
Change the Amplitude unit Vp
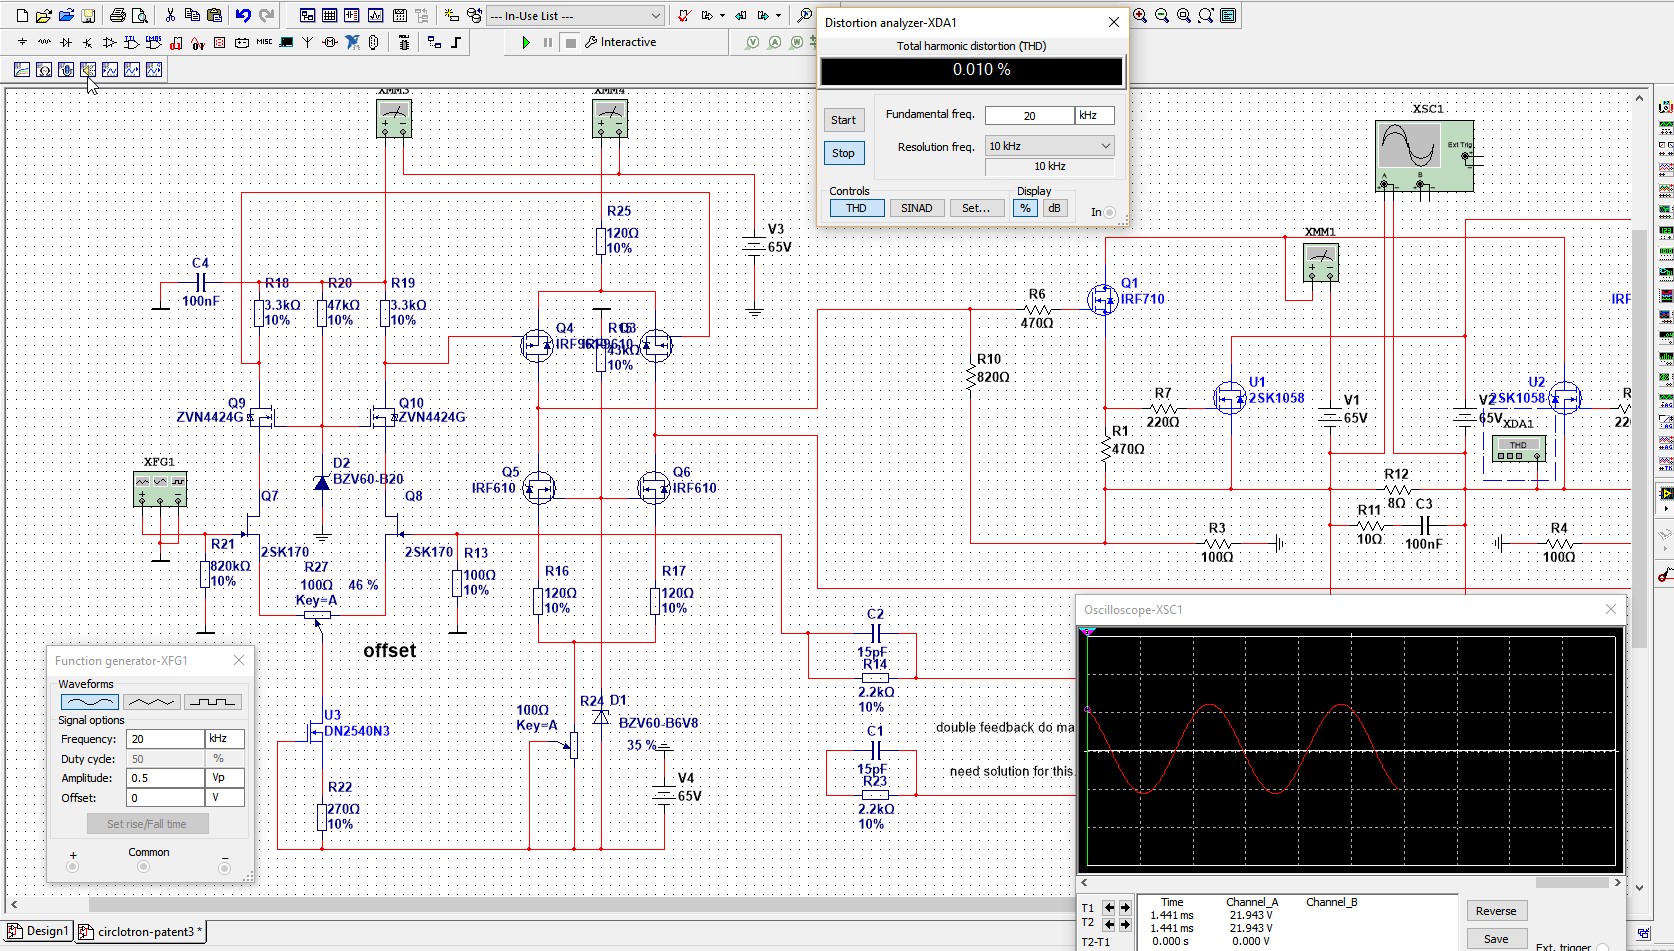pos(225,778)
